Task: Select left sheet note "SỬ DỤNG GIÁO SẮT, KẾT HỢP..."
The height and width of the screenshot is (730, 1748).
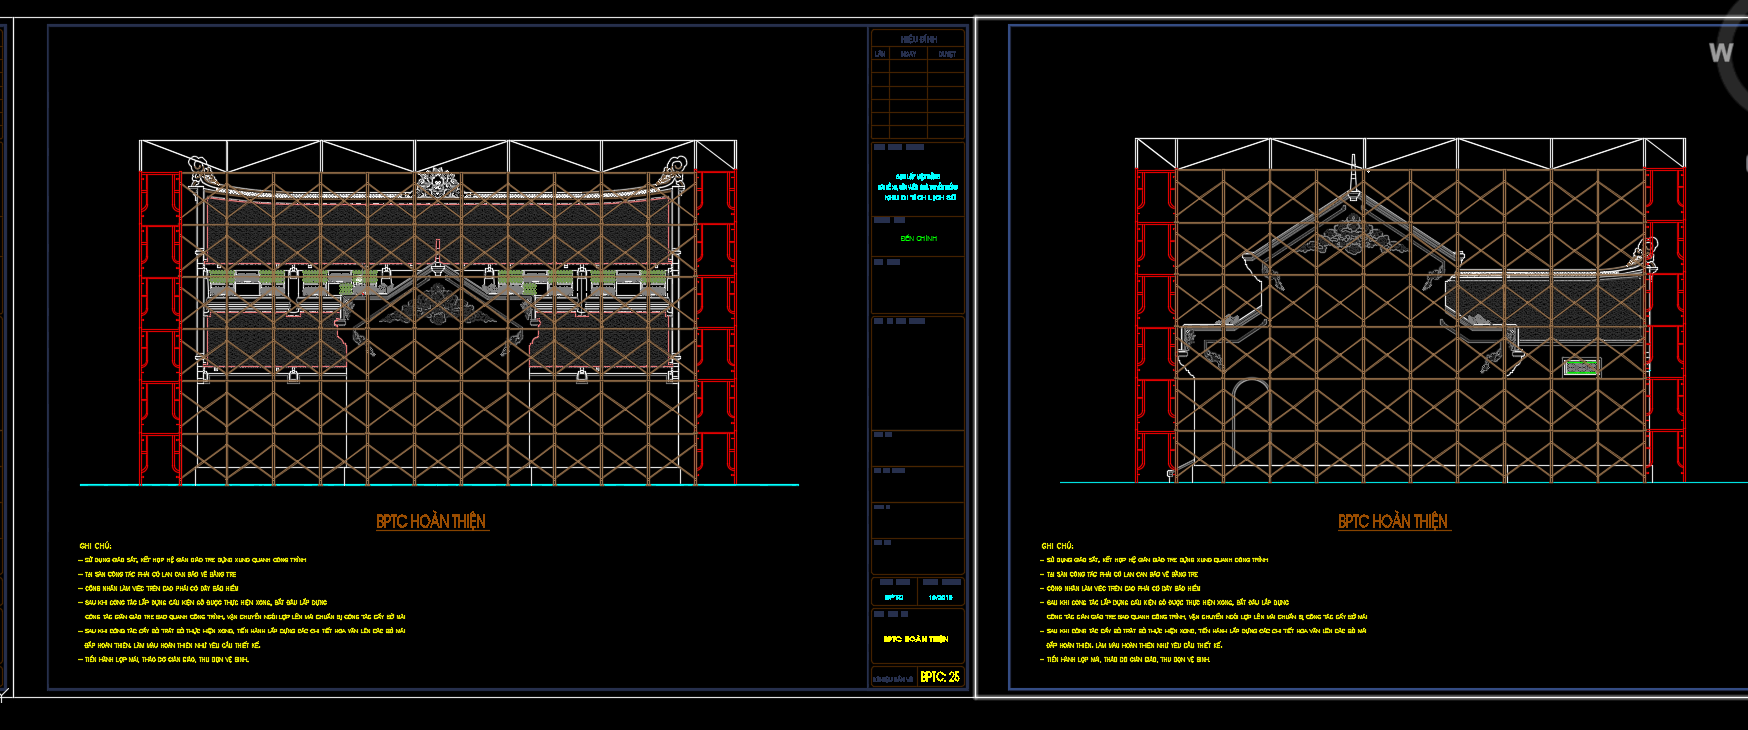Action: point(192,560)
